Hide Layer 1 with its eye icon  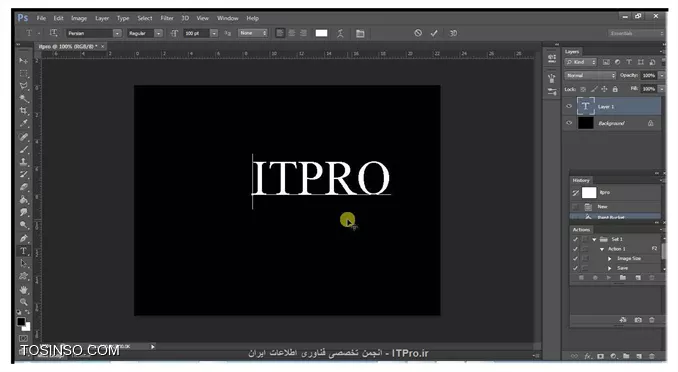point(569,106)
